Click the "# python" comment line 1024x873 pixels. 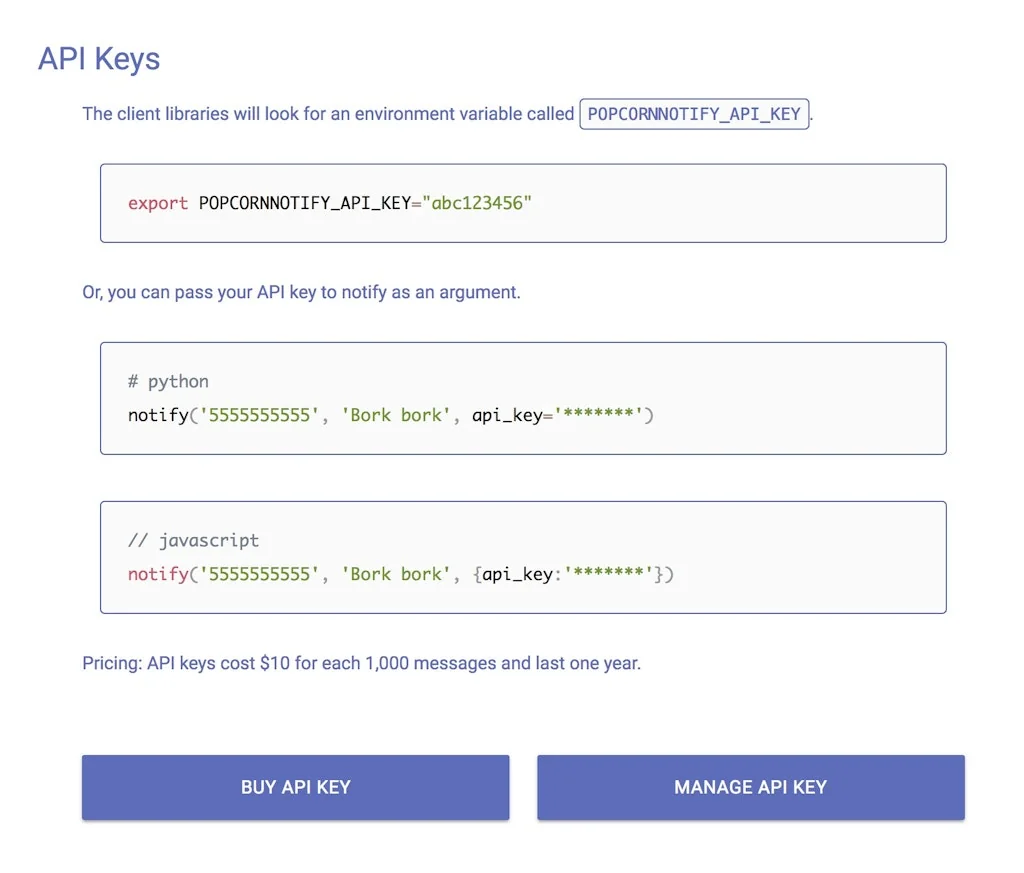point(168,381)
